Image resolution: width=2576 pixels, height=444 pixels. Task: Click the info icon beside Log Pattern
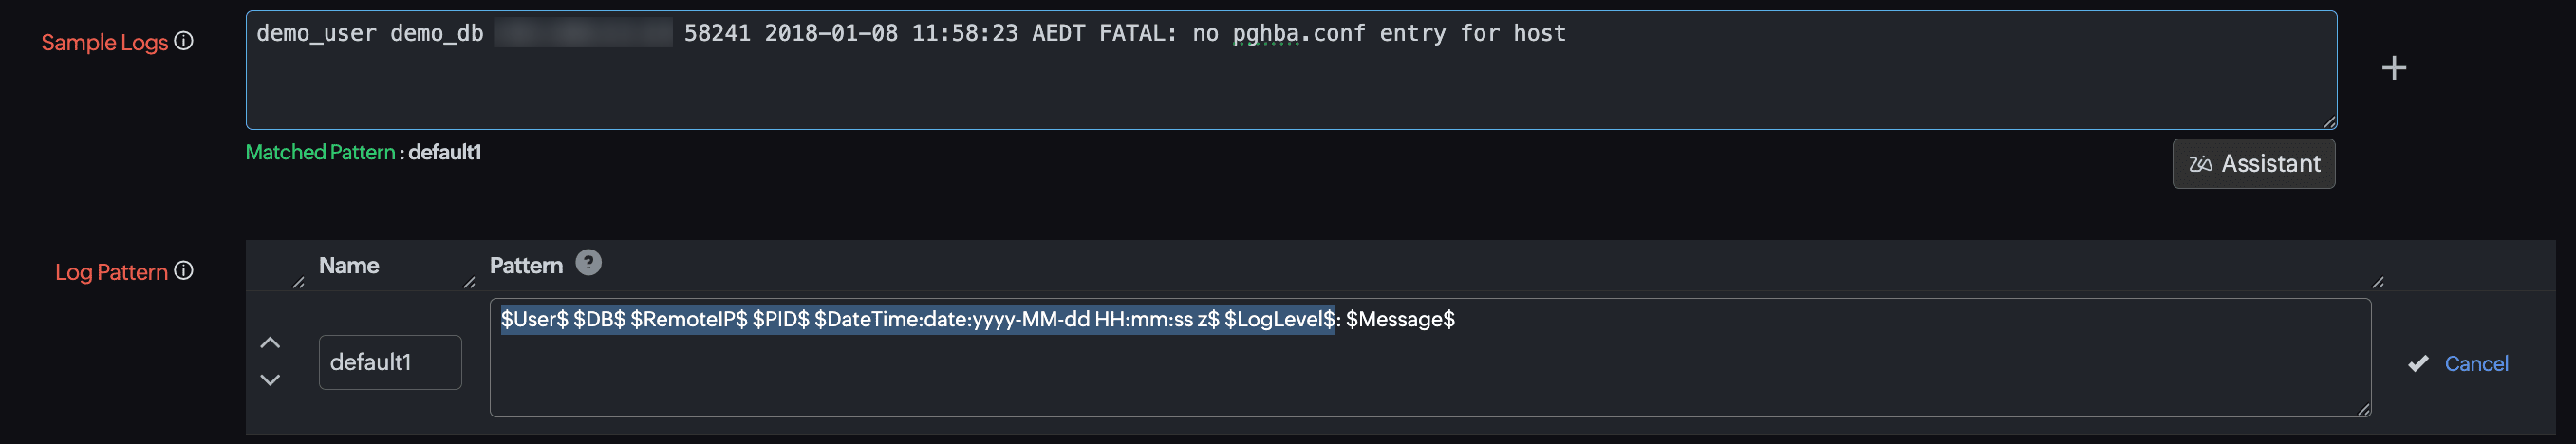point(184,271)
